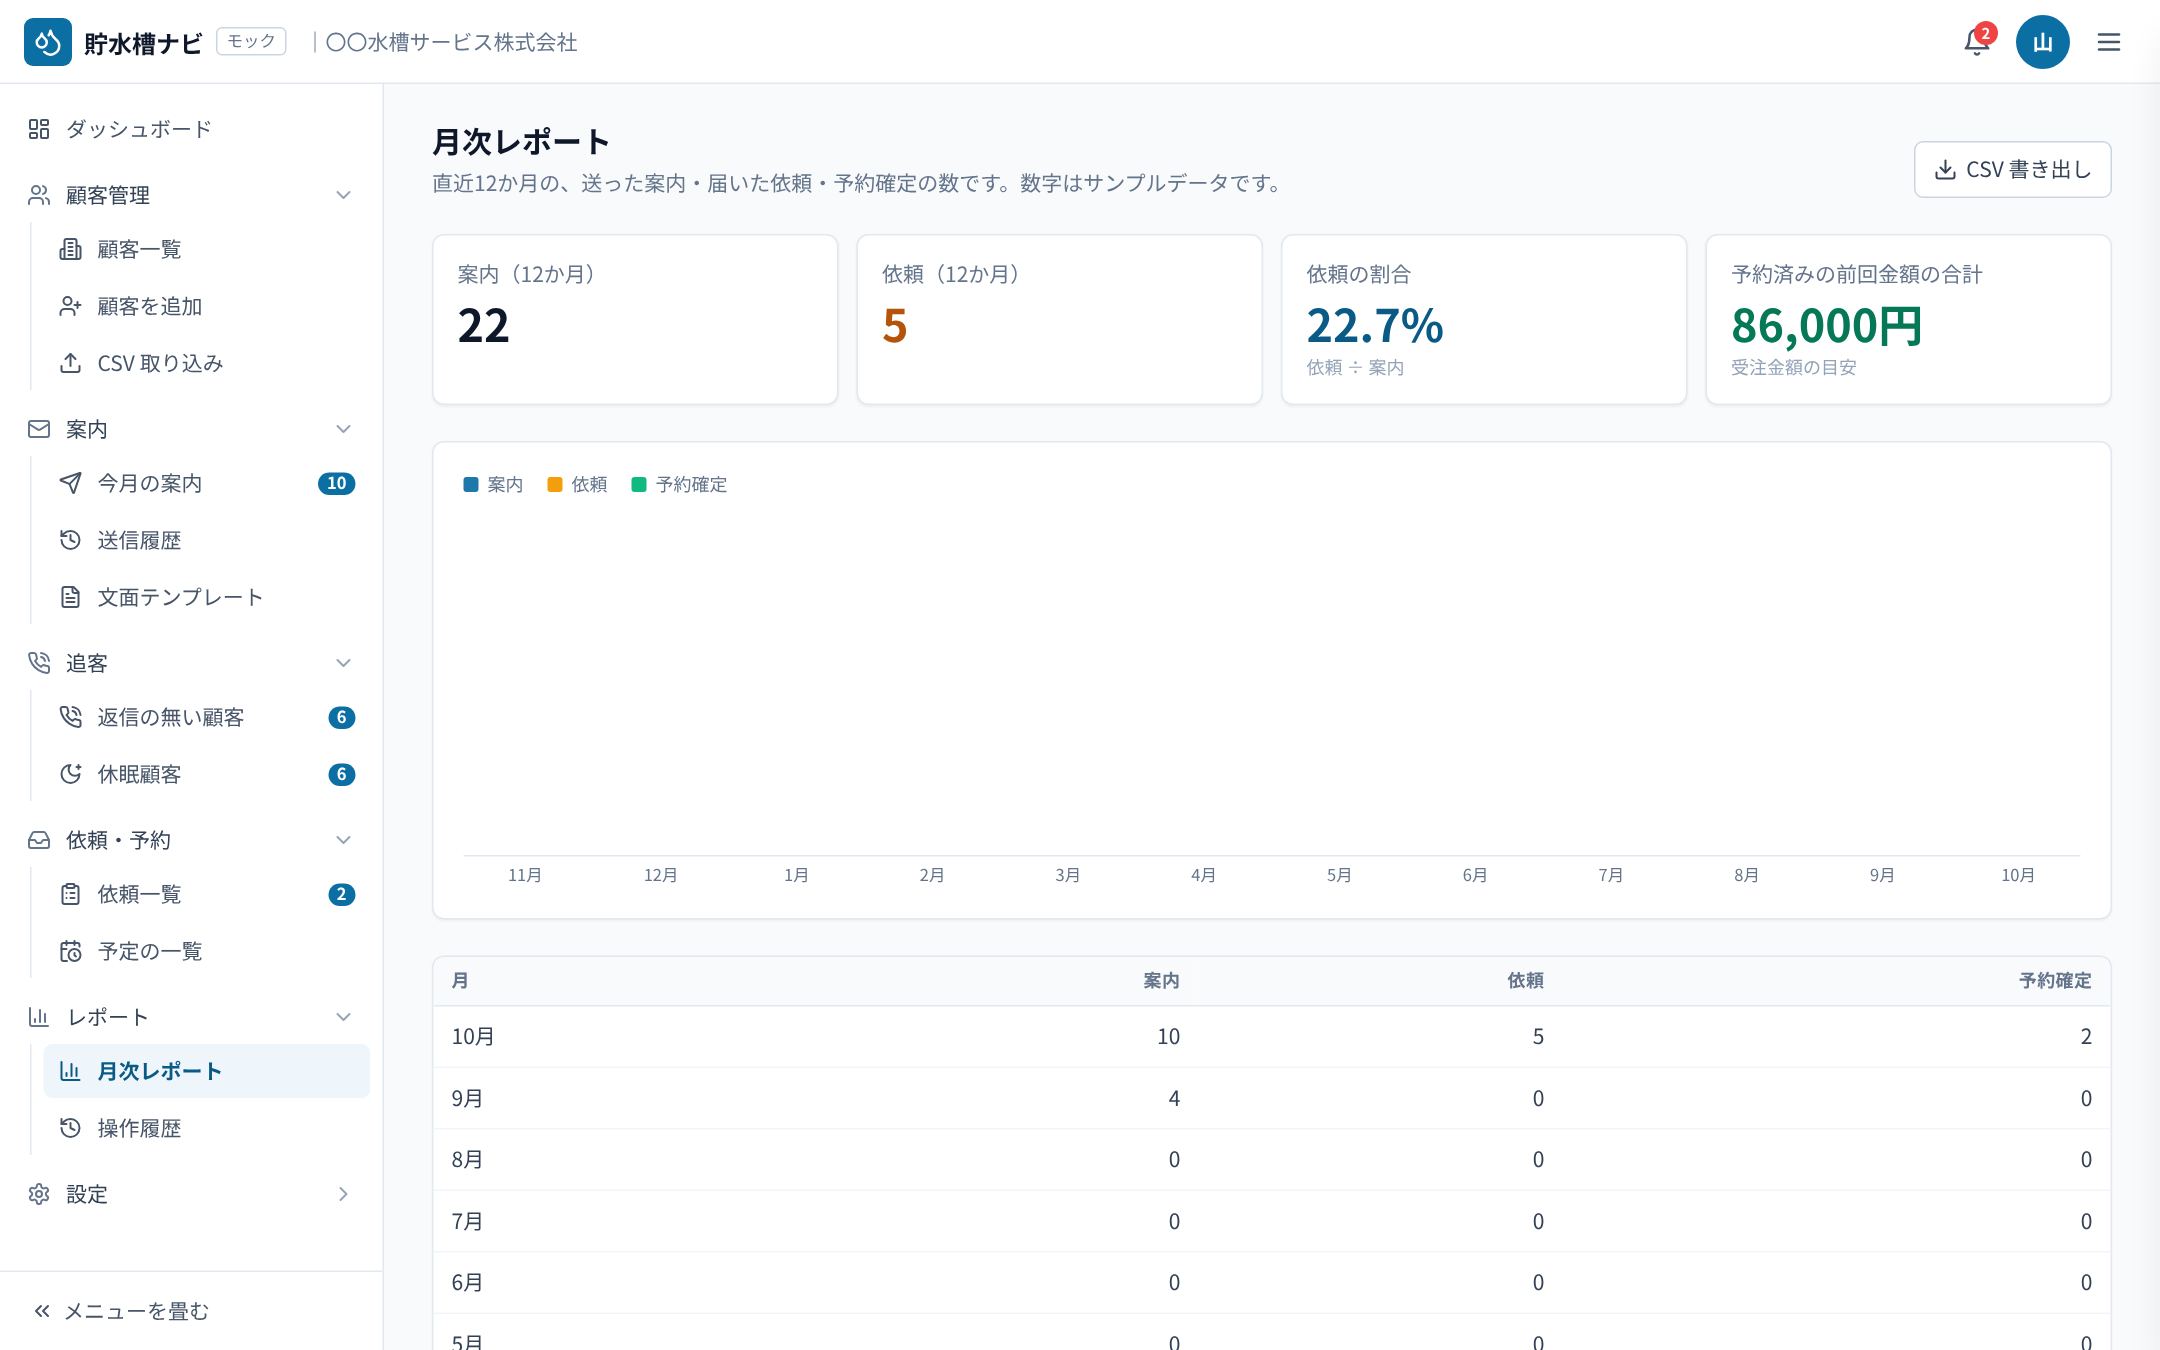2160x1350 pixels.
Task: Click the 依頼一覧 clipboard icon
Action: [x=70, y=894]
